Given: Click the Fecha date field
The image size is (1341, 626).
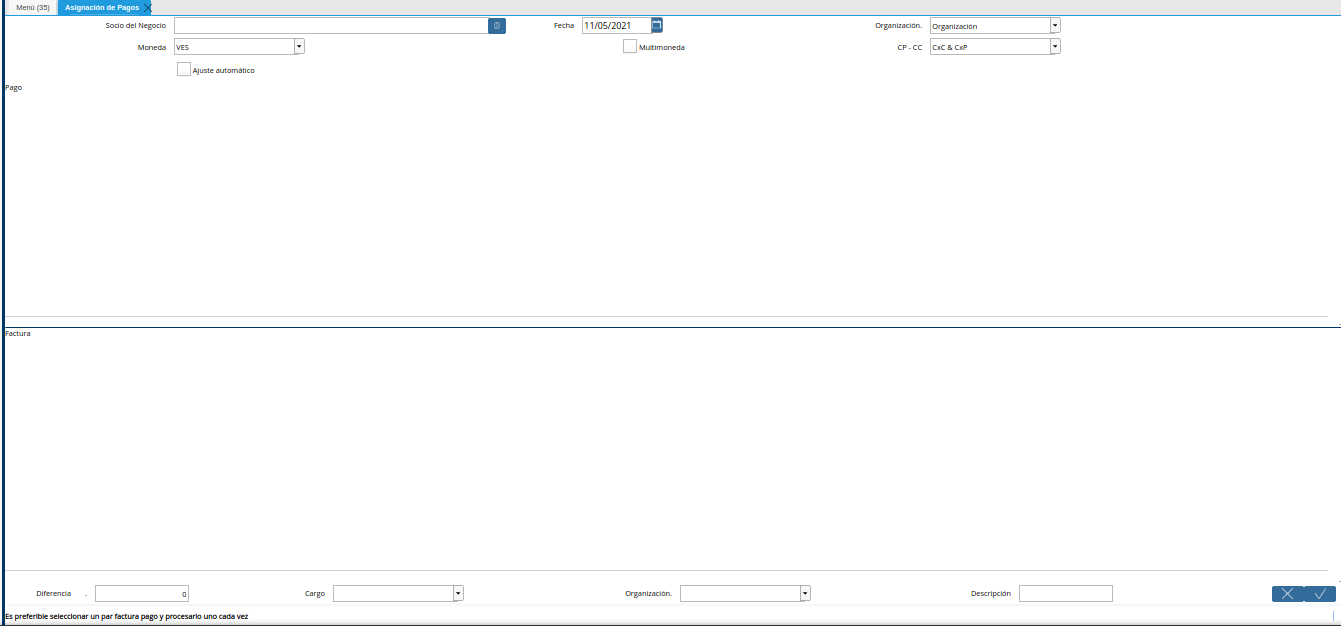Looking at the screenshot, I should point(616,26).
